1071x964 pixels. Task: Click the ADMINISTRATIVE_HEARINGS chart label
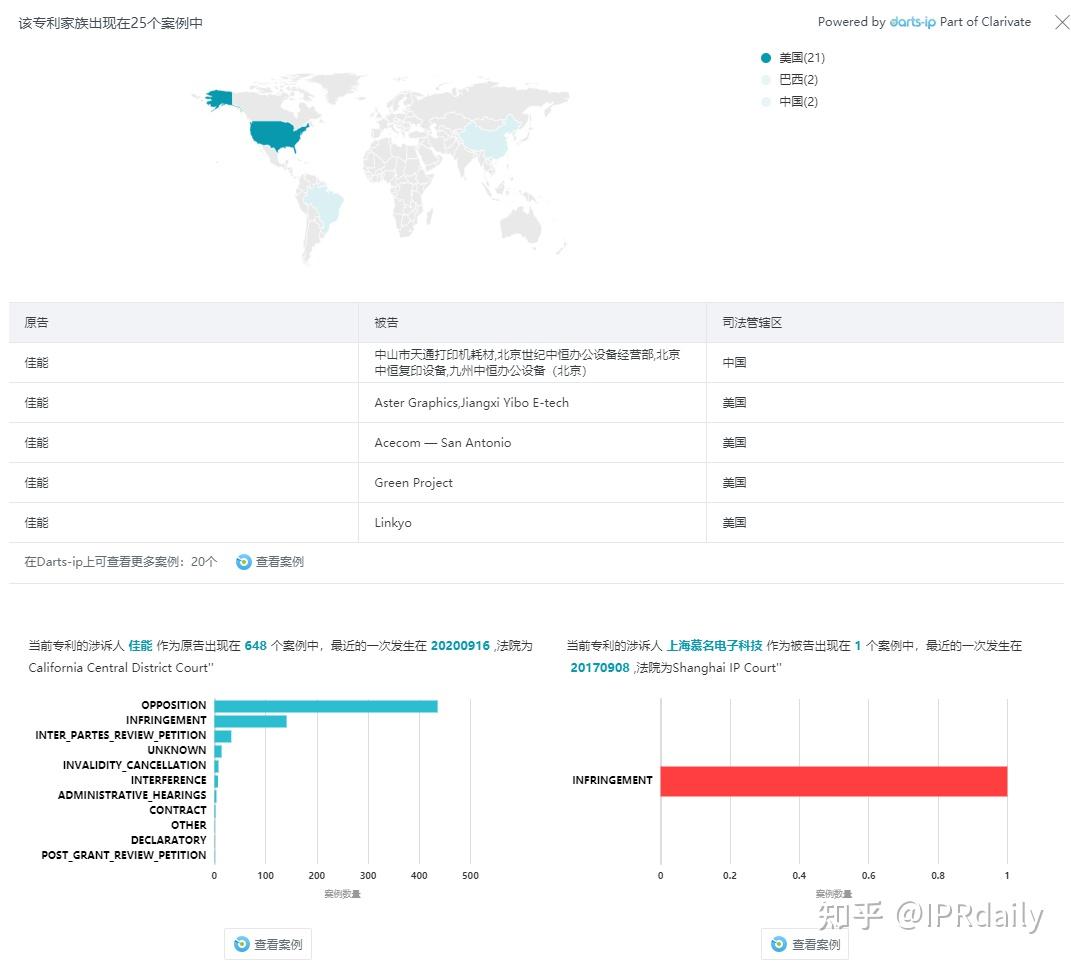[132, 795]
